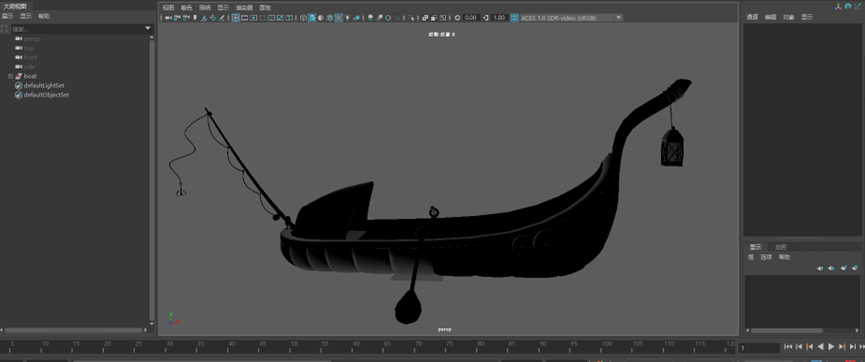Toggle the X-ray display icon
865x362 pixels.
[425, 18]
